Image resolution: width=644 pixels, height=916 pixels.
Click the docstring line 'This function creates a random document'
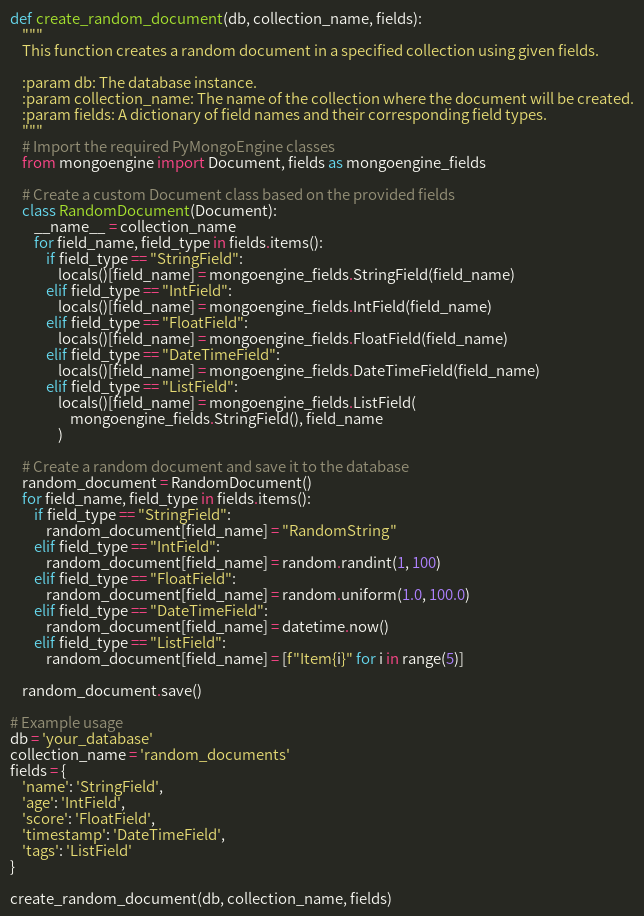[310, 51]
